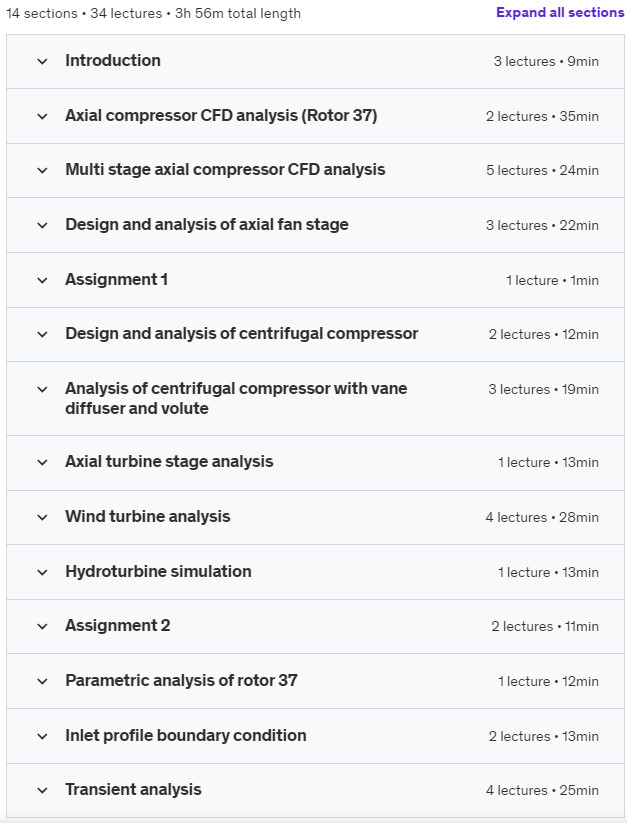Toggle chevron for Design and analysis of axial fan stage
This screenshot has width=627, height=823.
tap(42, 225)
